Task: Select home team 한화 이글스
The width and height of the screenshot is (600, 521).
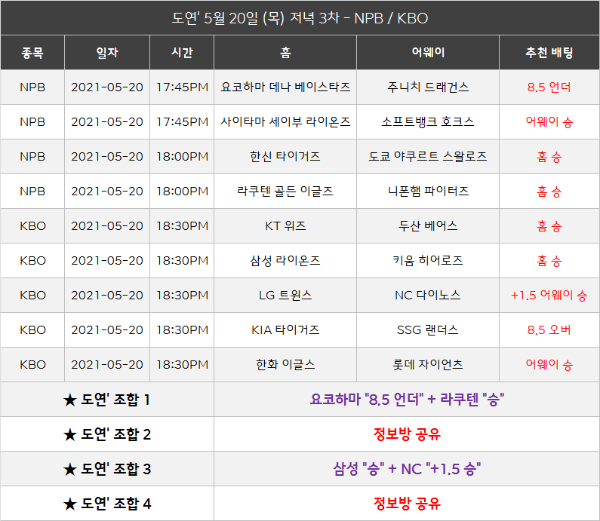Action: [x=285, y=365]
